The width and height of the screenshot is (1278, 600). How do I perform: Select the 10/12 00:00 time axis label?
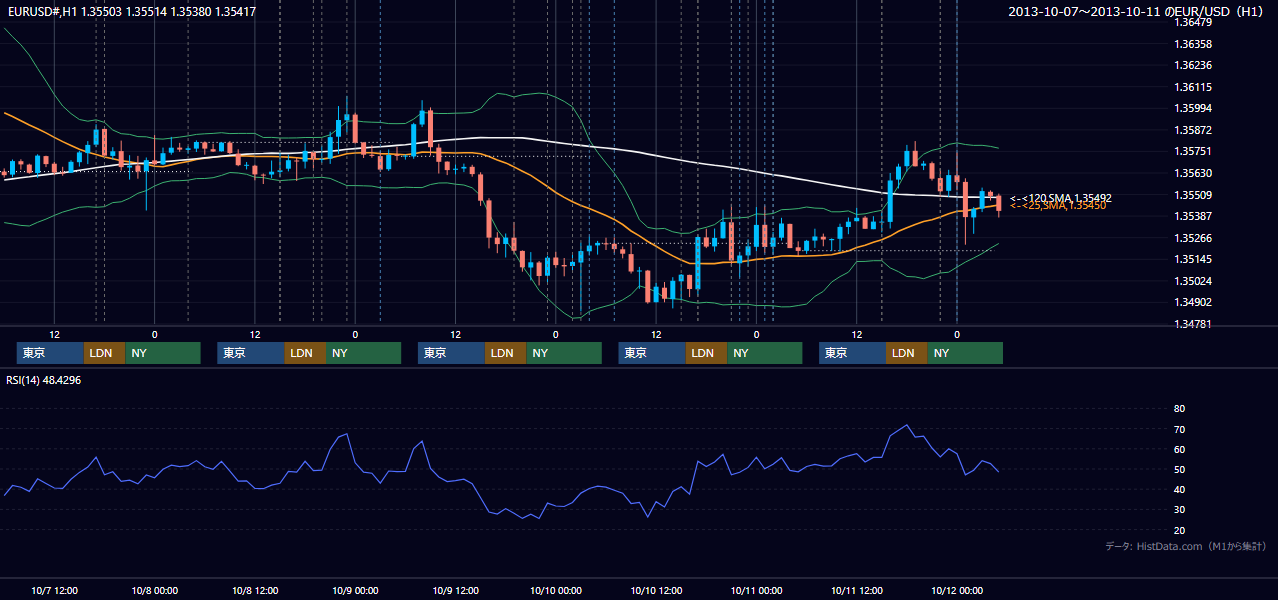[x=957, y=590]
